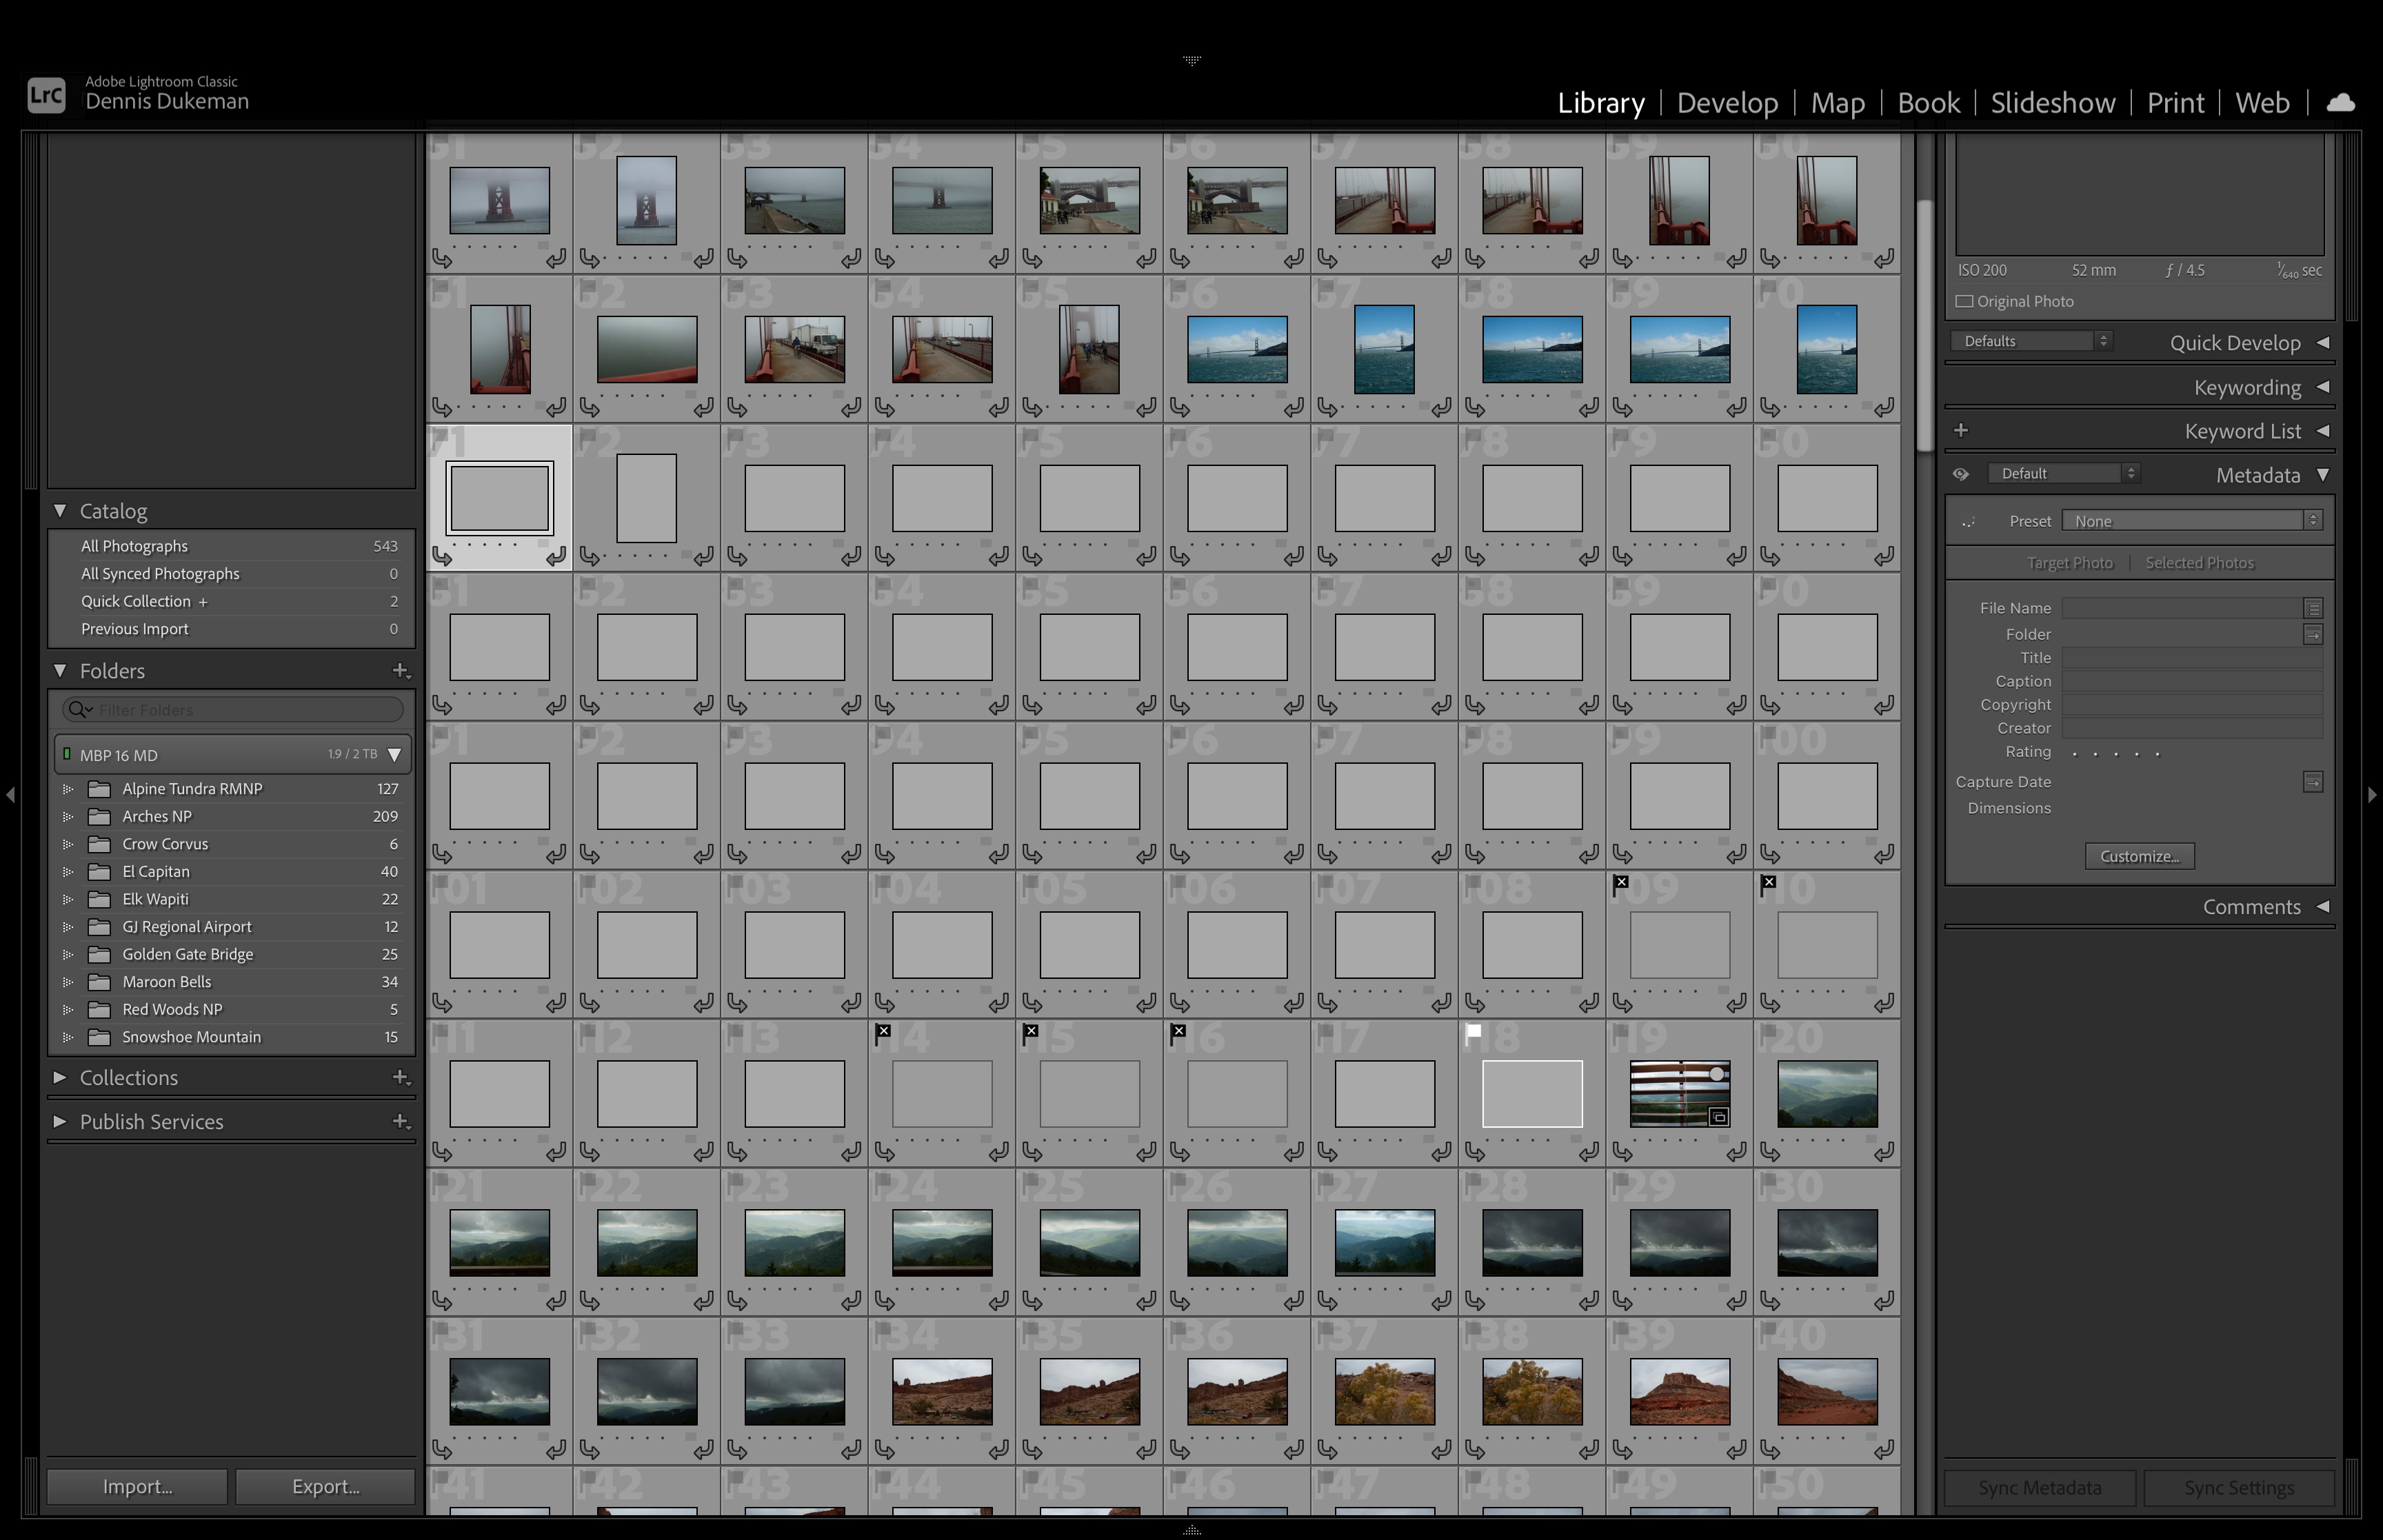Switch to the Selected Photos tab in Metadata

coord(2199,561)
